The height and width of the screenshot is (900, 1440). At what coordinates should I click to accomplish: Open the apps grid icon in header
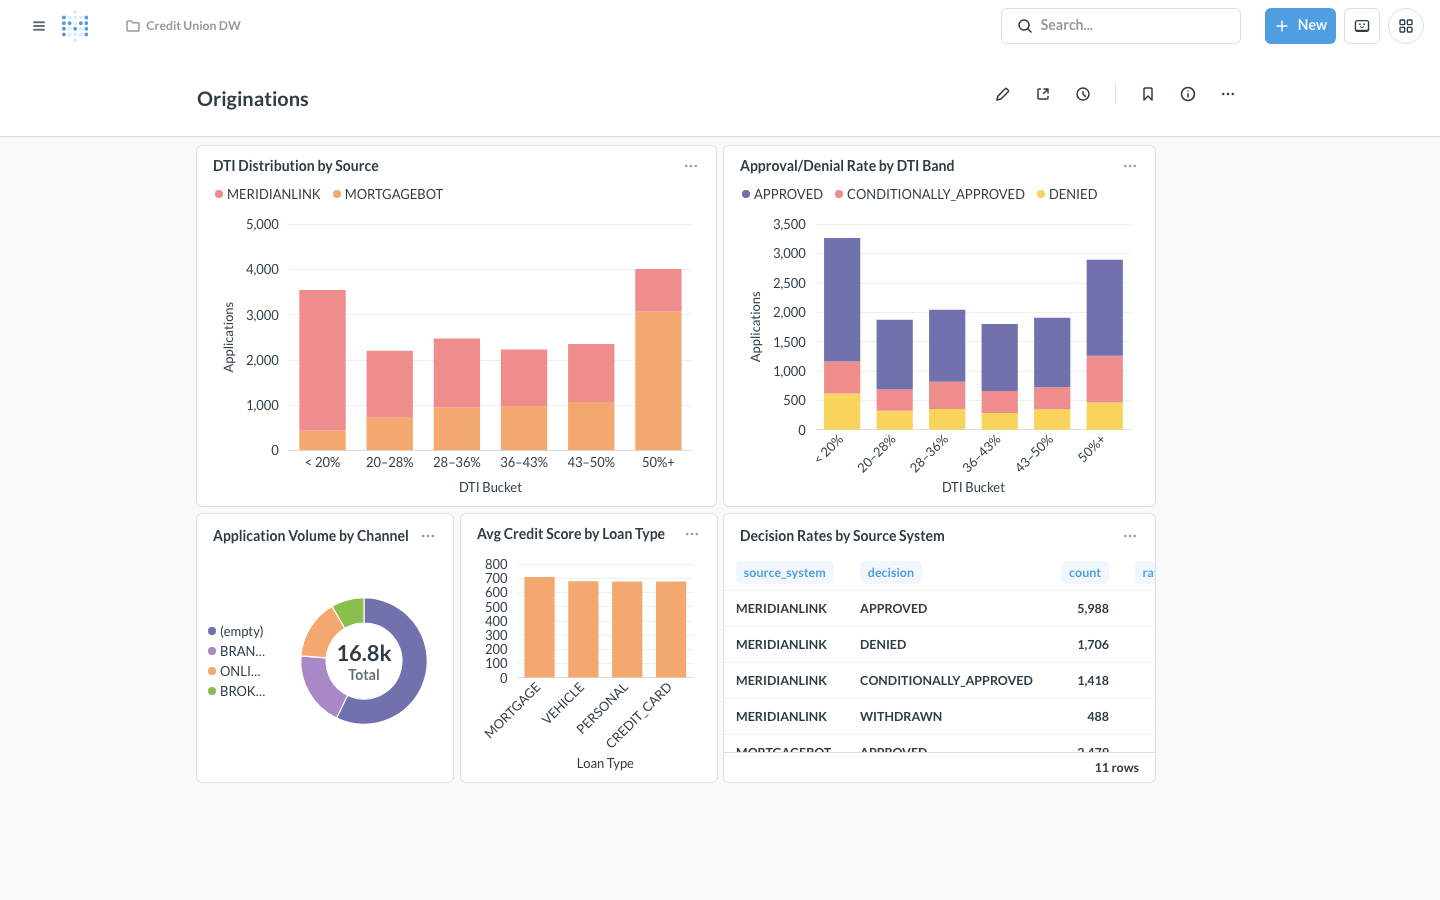pyautogui.click(x=1406, y=26)
